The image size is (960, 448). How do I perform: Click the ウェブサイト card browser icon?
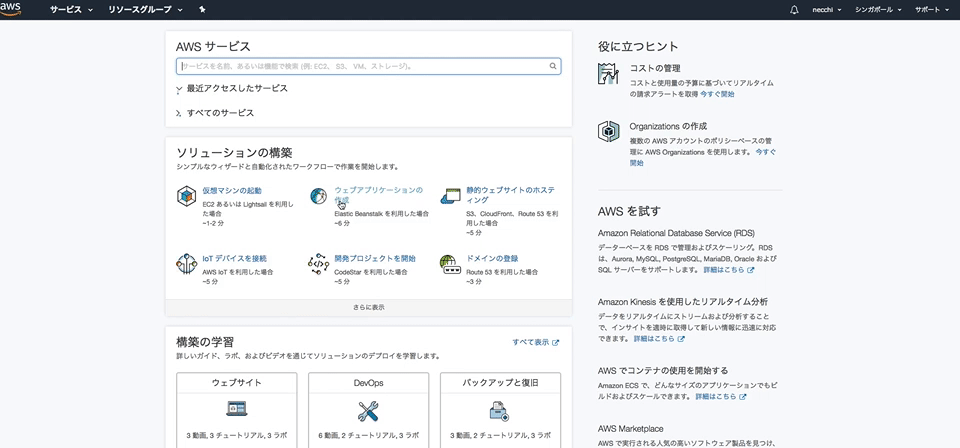coord(236,408)
